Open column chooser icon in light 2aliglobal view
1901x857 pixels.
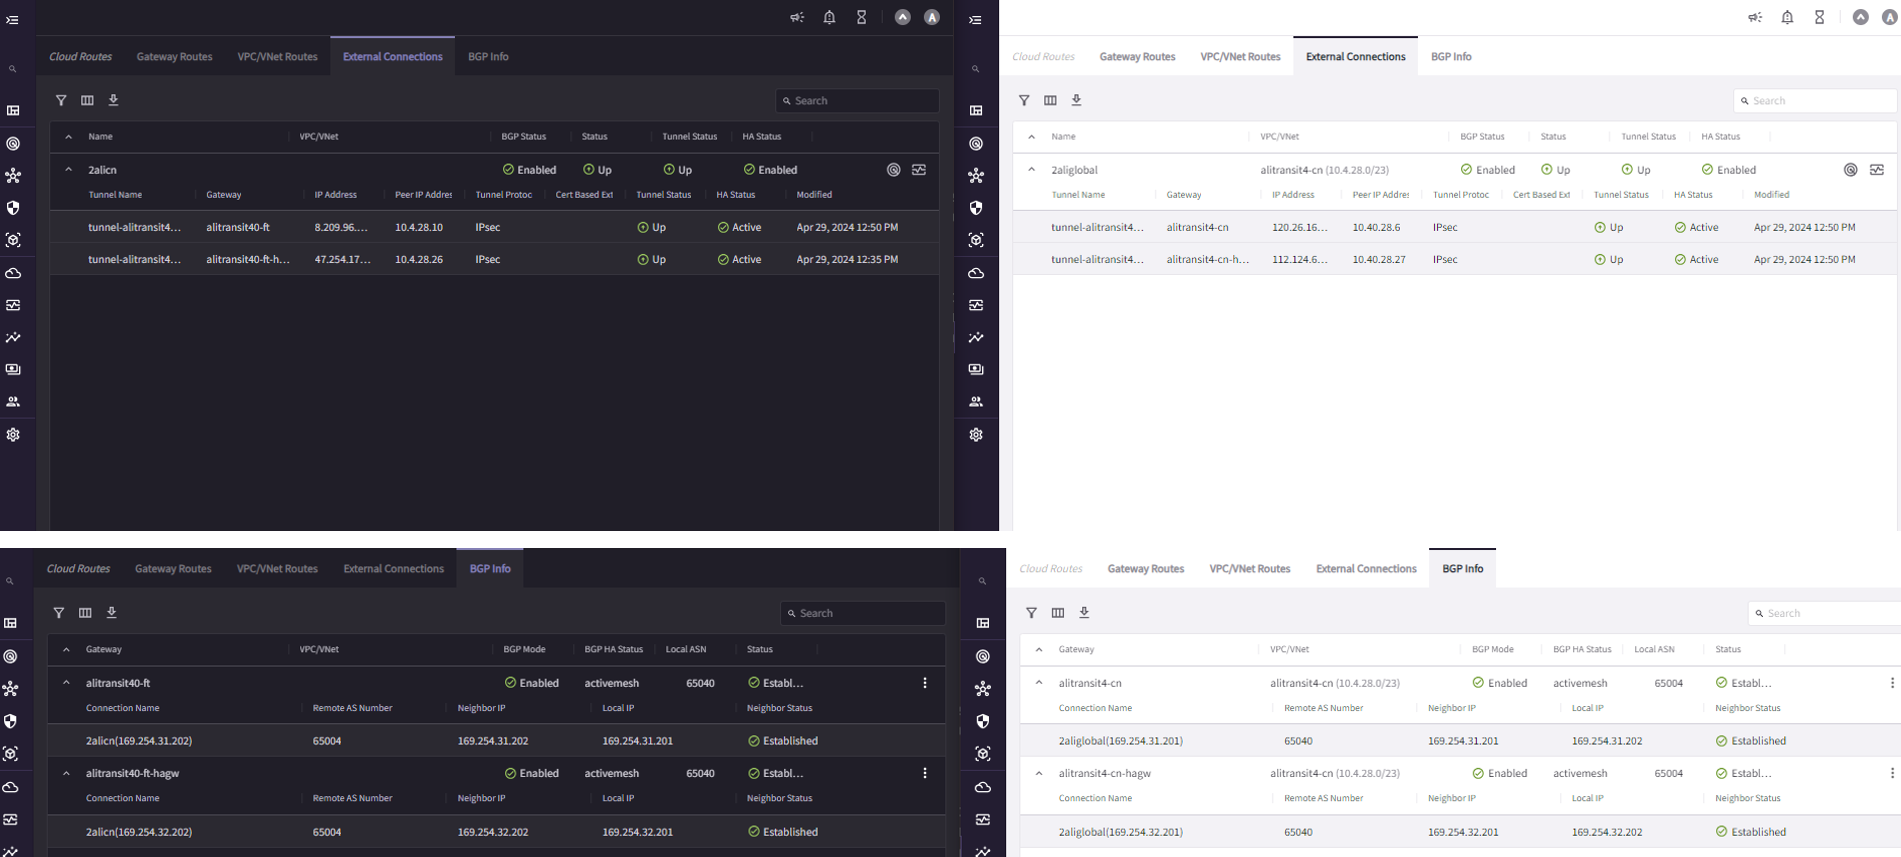tap(1050, 100)
